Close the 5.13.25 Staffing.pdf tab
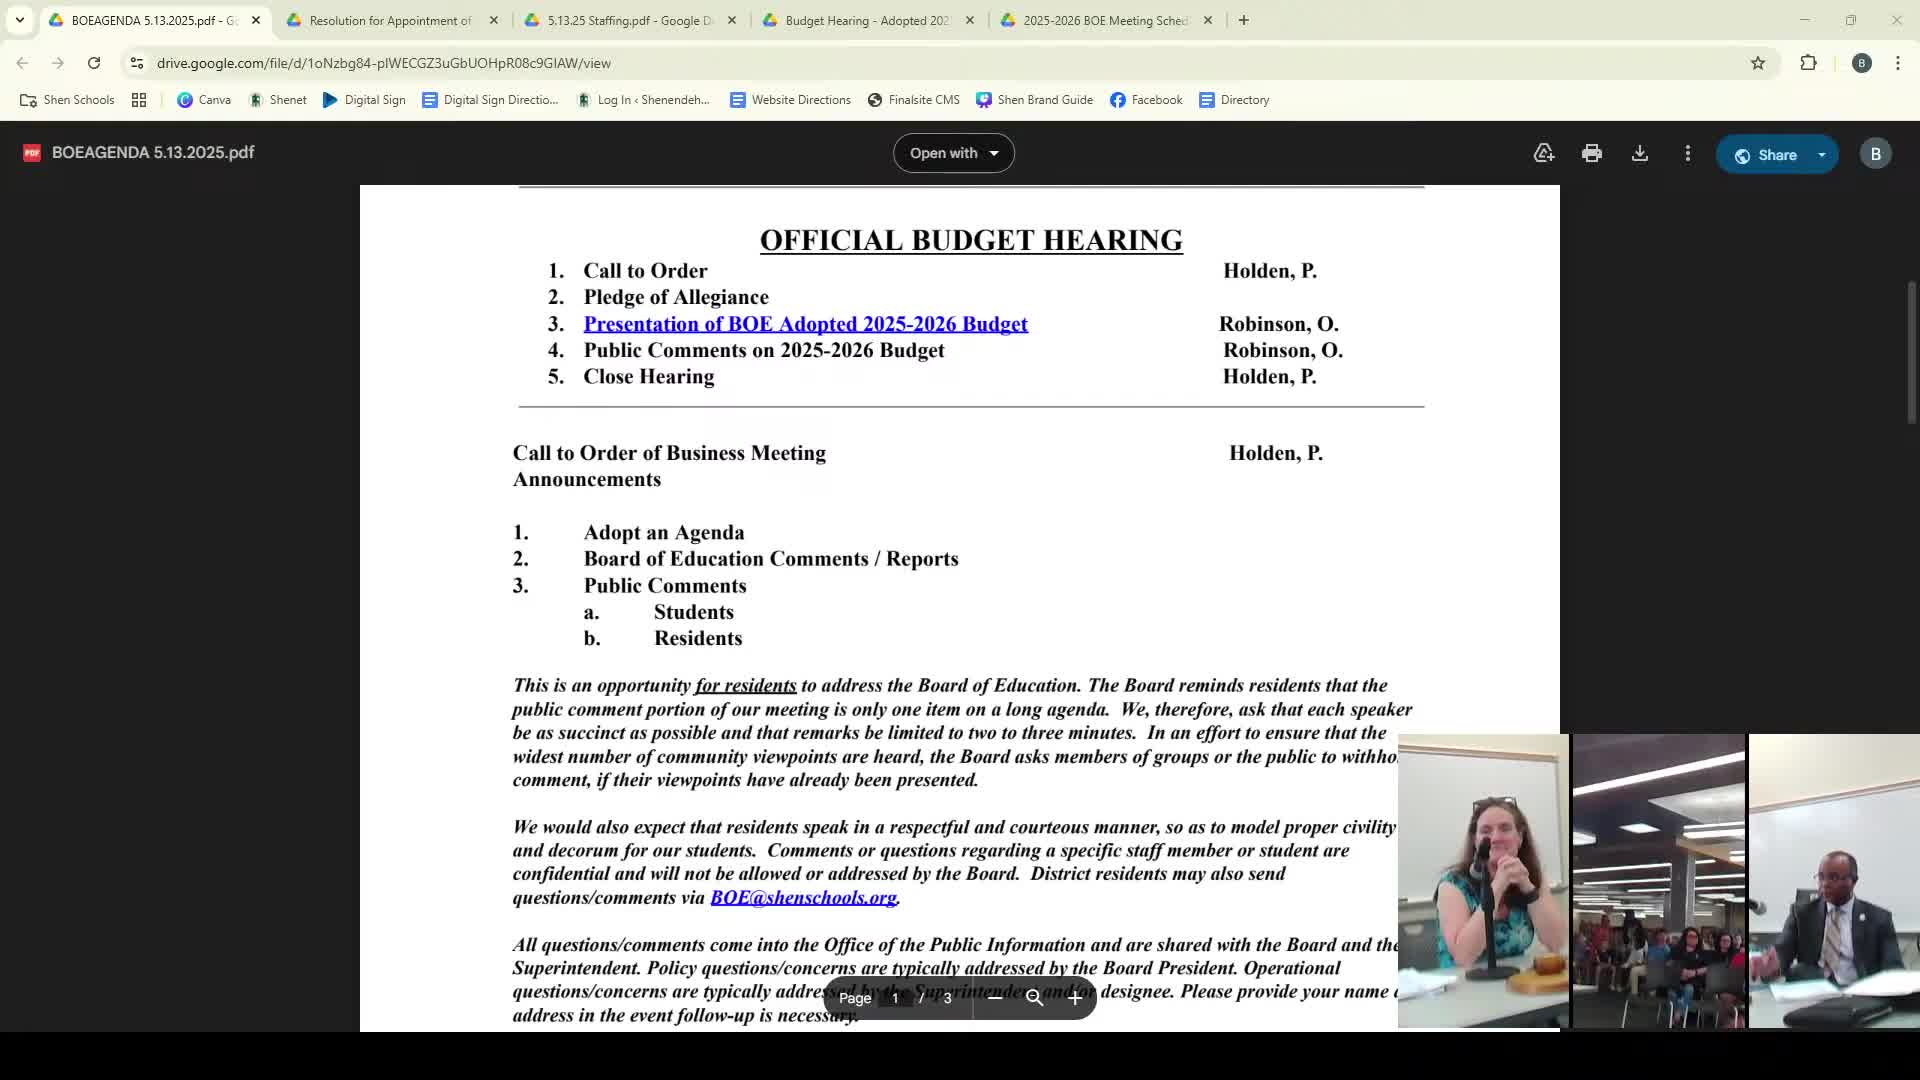Screen dimensions: 1920x1080 click(732, 20)
